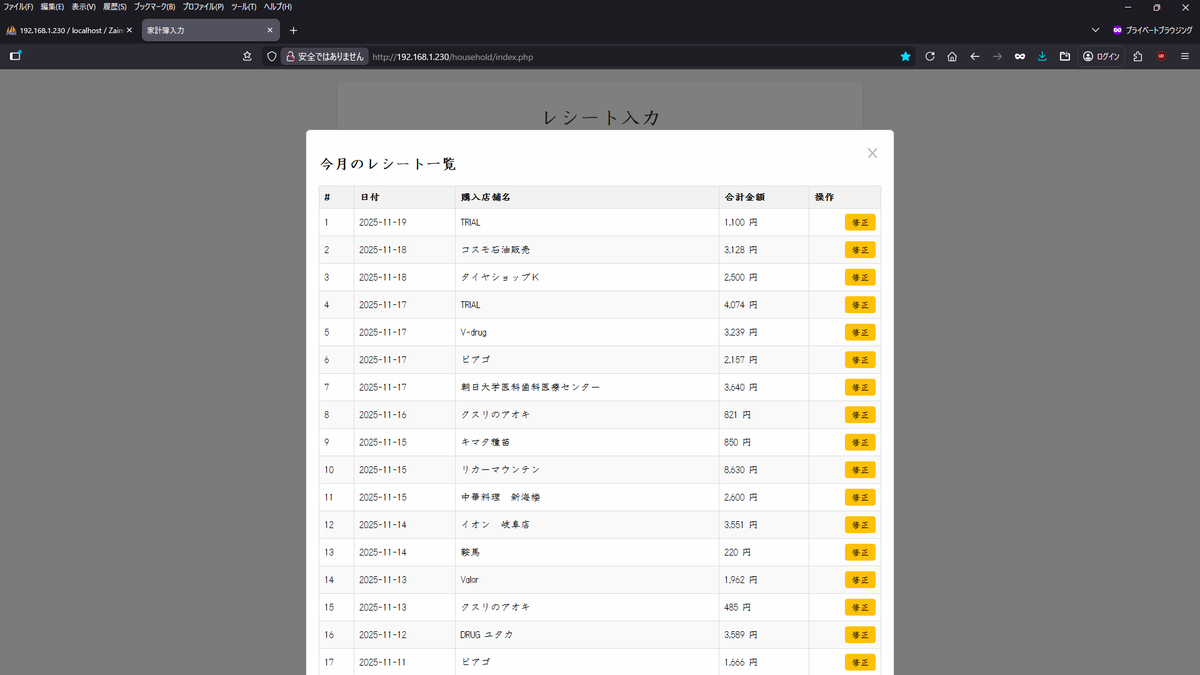Select the 家計簿入力 tab
This screenshot has height=675, width=1200.
210,30
